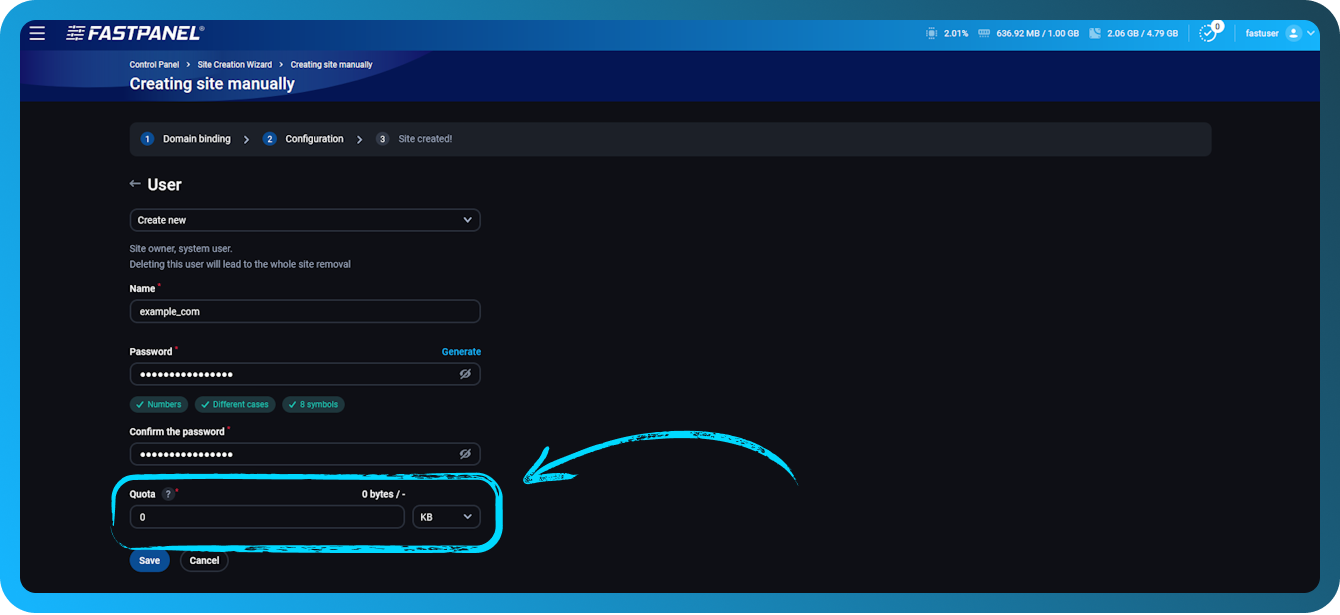Click the disk usage storage icon
Image resolution: width=1340 pixels, height=615 pixels.
(x=1096, y=32)
